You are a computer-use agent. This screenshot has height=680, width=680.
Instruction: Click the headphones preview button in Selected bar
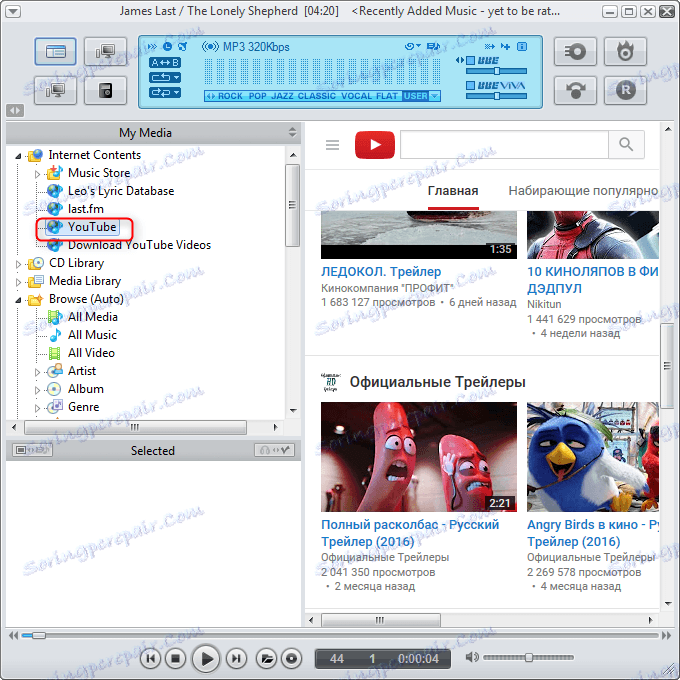pos(275,450)
